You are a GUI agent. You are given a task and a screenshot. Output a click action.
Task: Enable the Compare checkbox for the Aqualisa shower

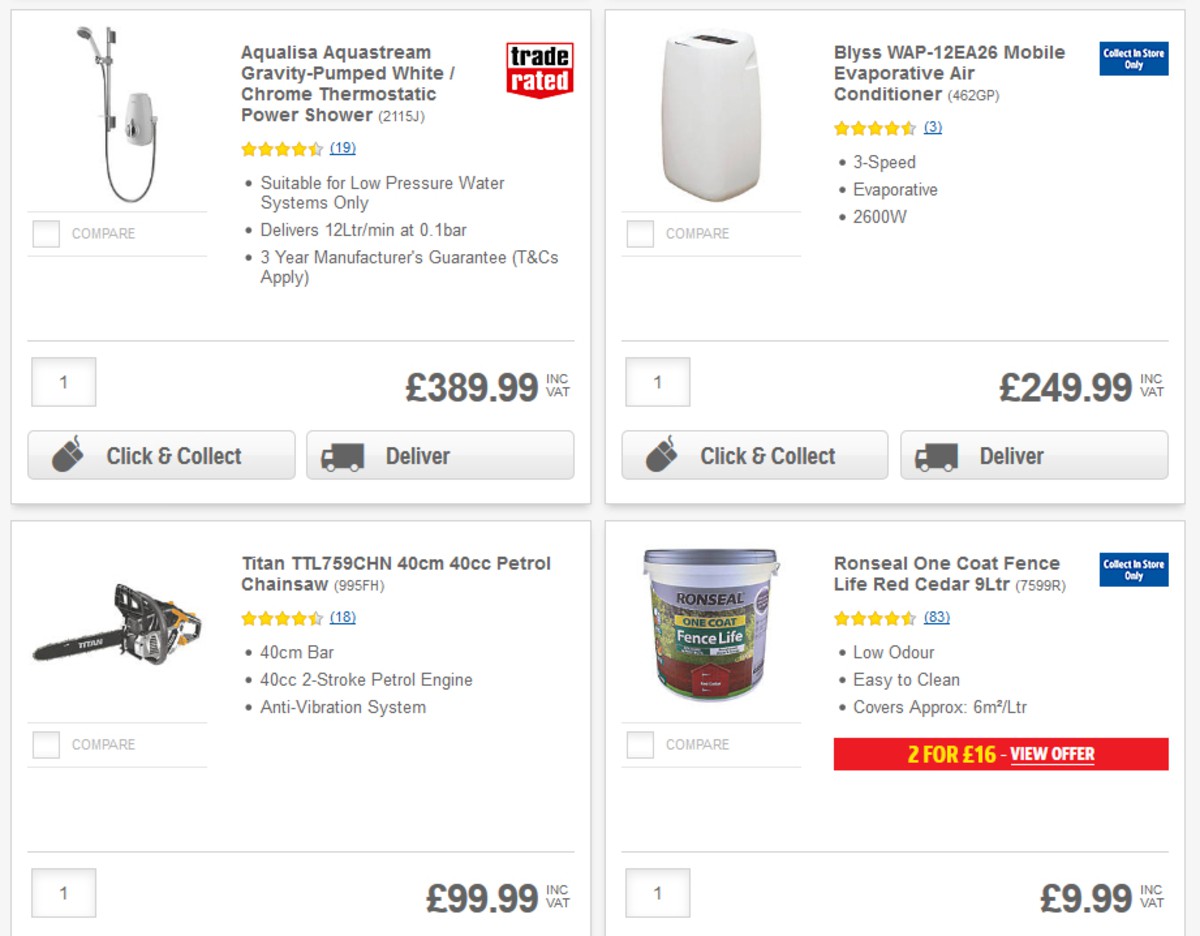pyautogui.click(x=45, y=233)
